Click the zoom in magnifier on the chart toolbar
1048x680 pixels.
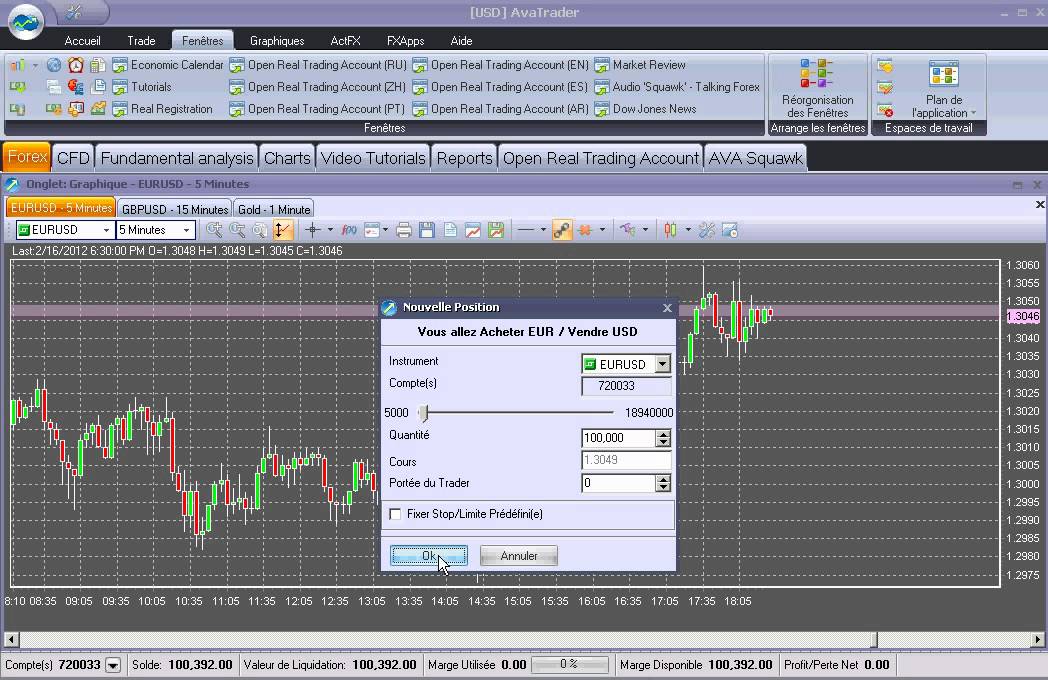[x=214, y=230]
